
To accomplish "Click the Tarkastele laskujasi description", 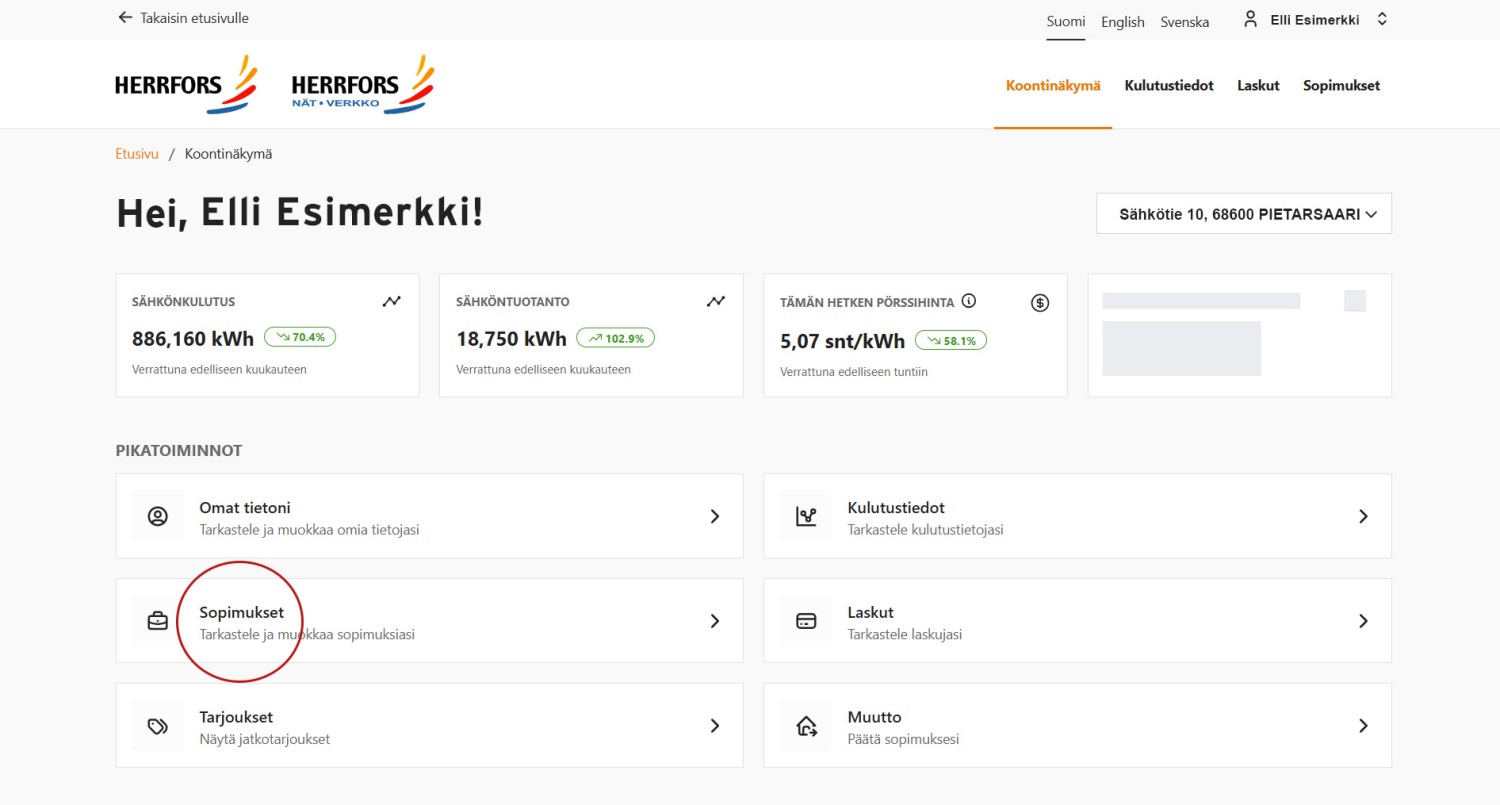I will click(904, 634).
